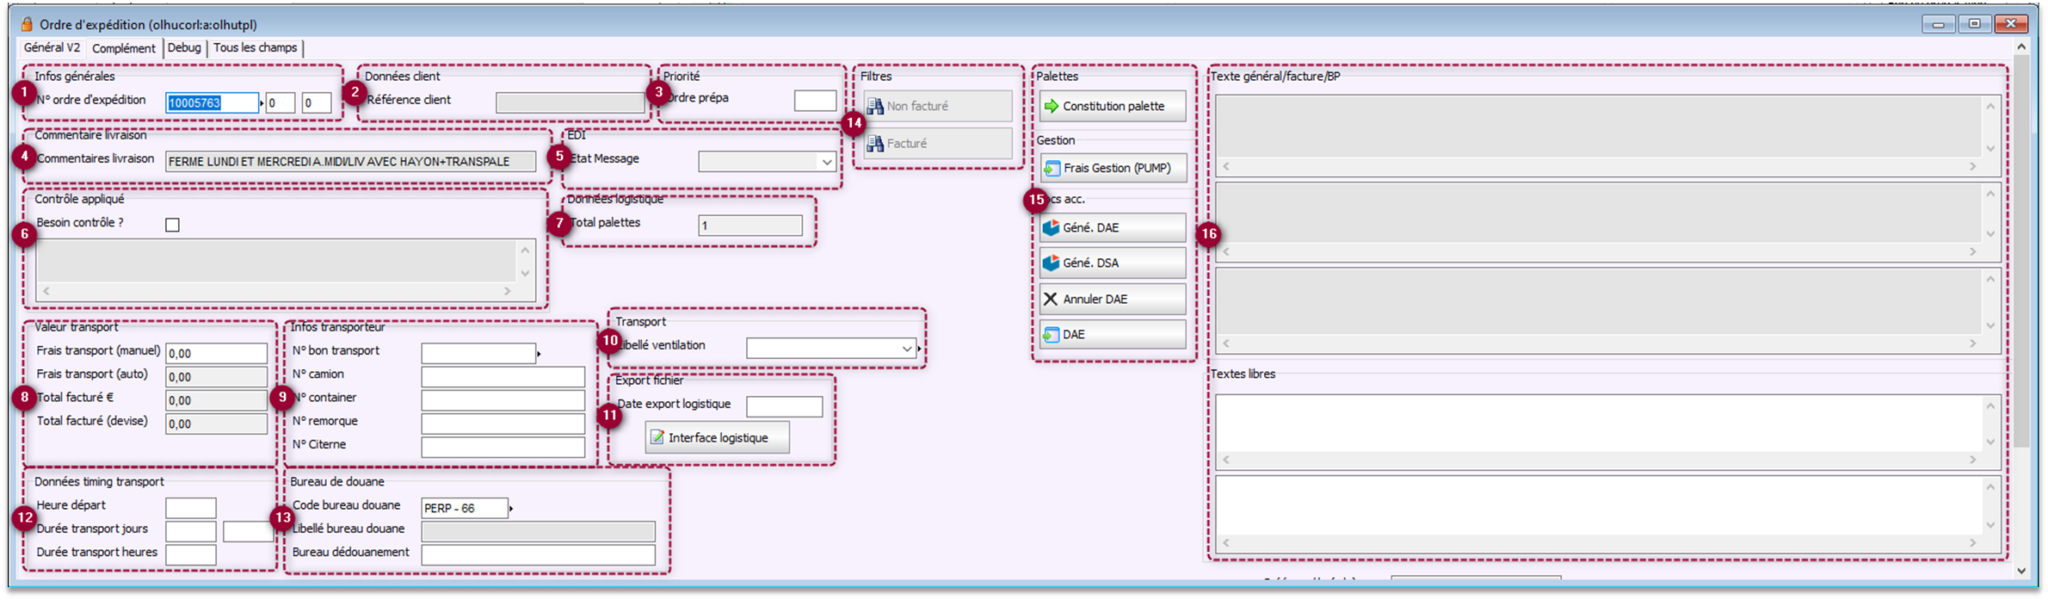Click the Facturé binoculars filter icon
This screenshot has height=600, width=2048.
875,144
